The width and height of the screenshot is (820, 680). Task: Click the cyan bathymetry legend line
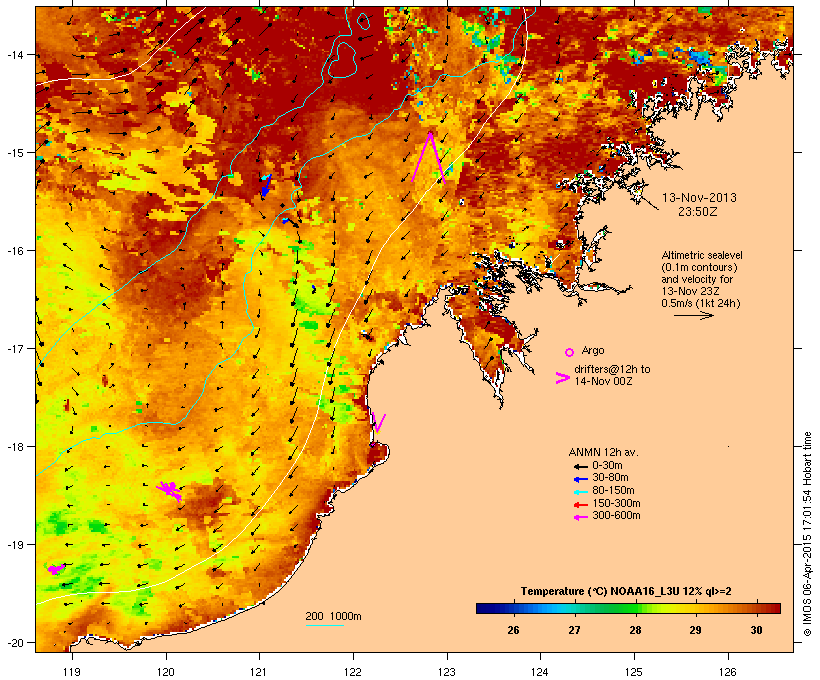click(x=325, y=625)
